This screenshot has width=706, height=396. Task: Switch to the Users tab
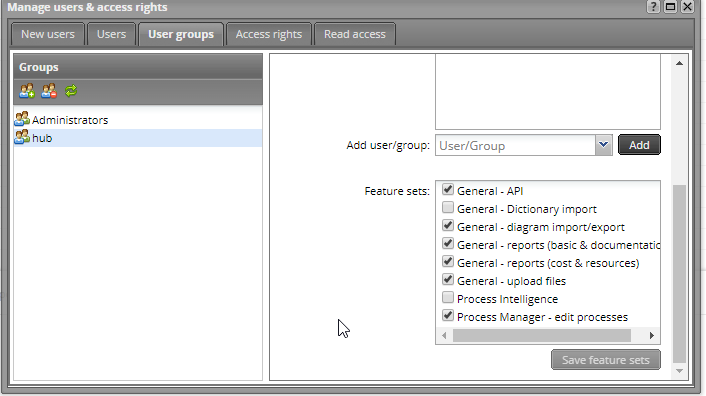111,34
